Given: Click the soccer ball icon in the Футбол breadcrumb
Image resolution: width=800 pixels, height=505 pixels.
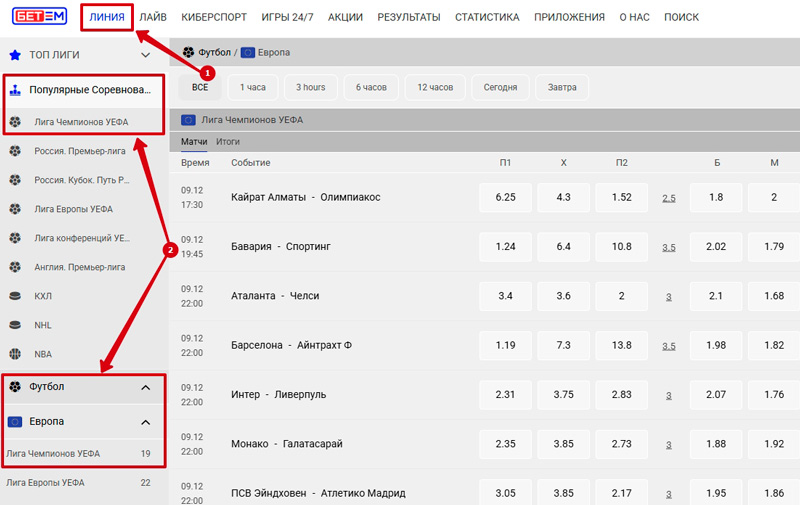Looking at the screenshot, I should pos(189,52).
